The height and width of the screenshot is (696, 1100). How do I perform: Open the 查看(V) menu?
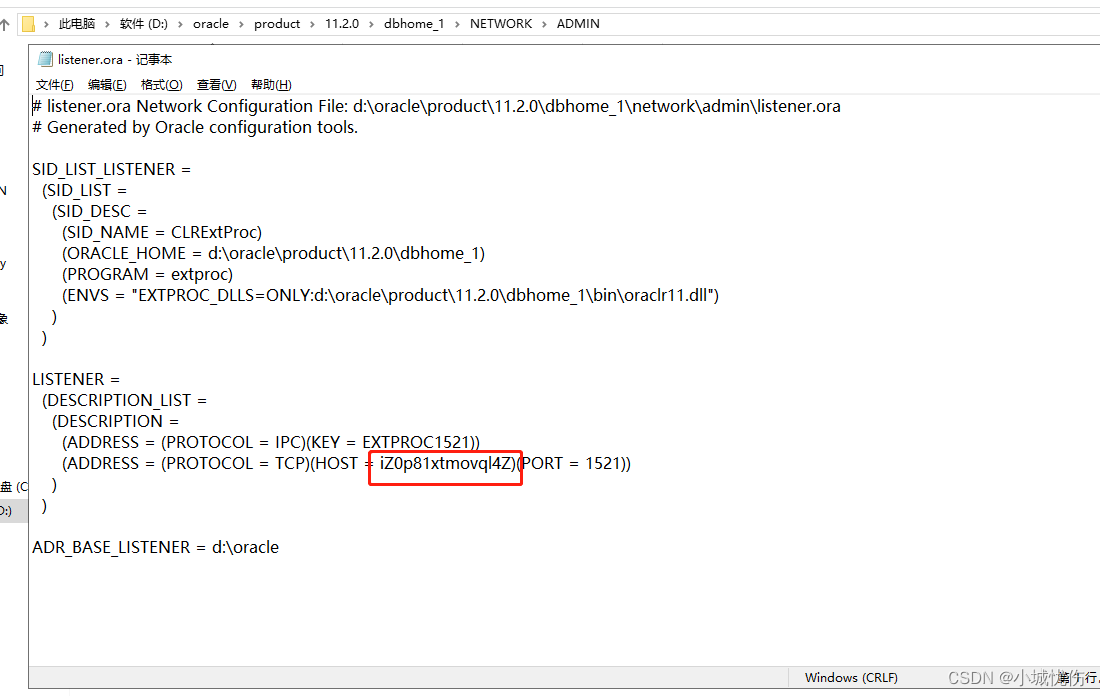tap(215, 84)
